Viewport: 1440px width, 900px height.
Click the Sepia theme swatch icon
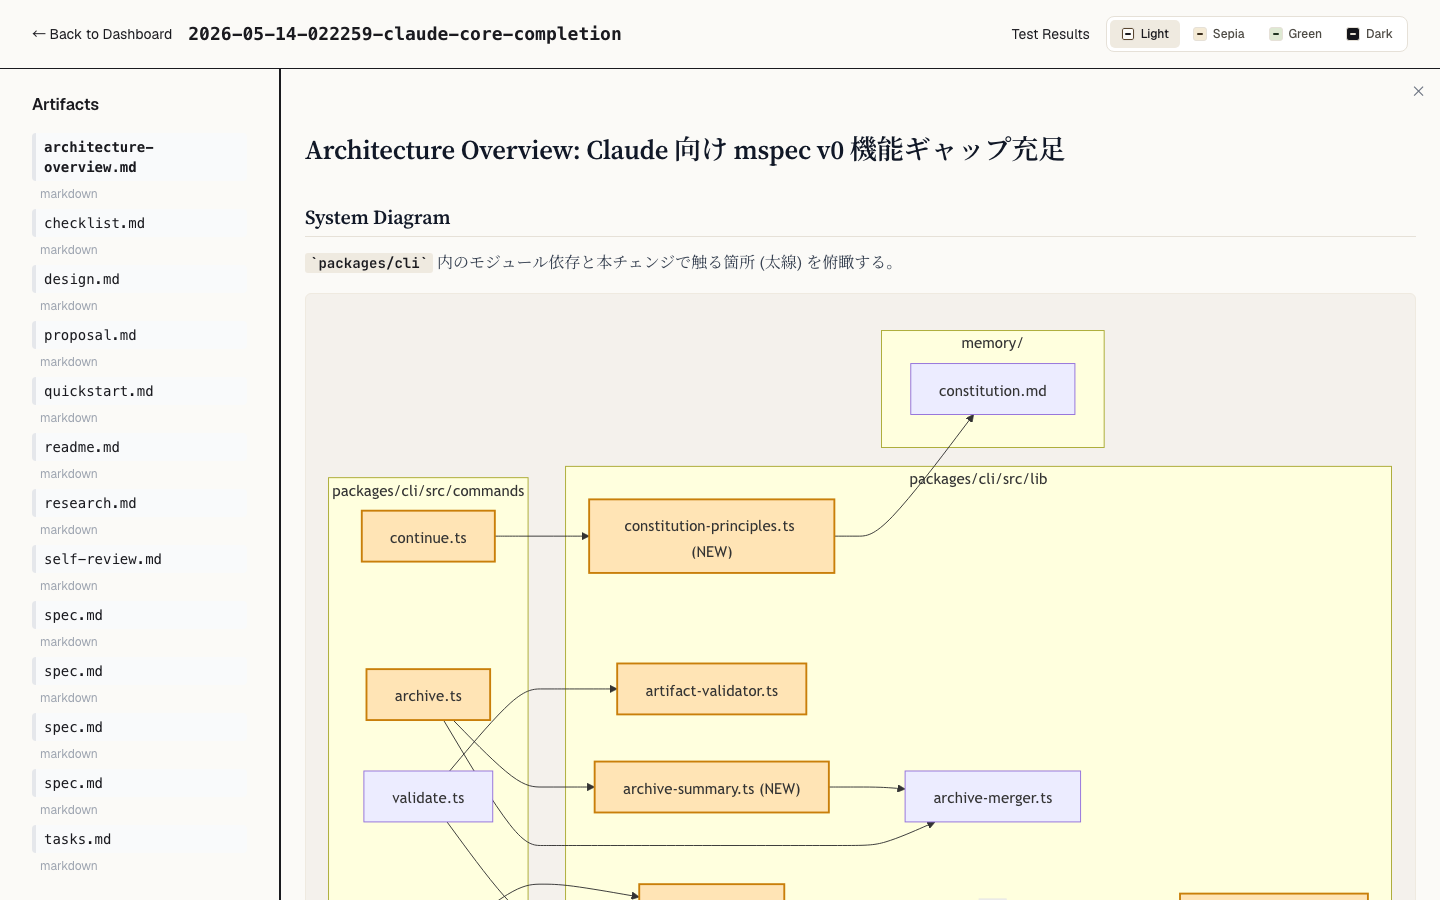[1200, 34]
